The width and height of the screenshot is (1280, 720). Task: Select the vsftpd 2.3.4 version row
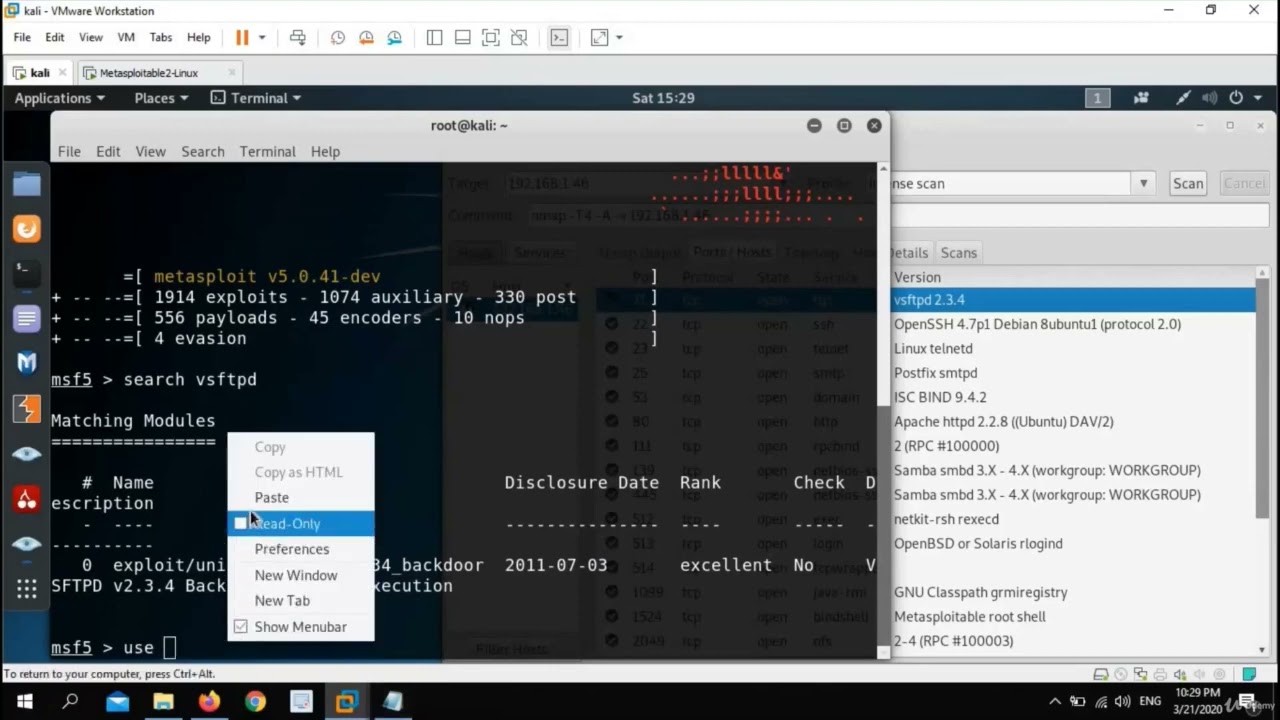click(x=1073, y=300)
